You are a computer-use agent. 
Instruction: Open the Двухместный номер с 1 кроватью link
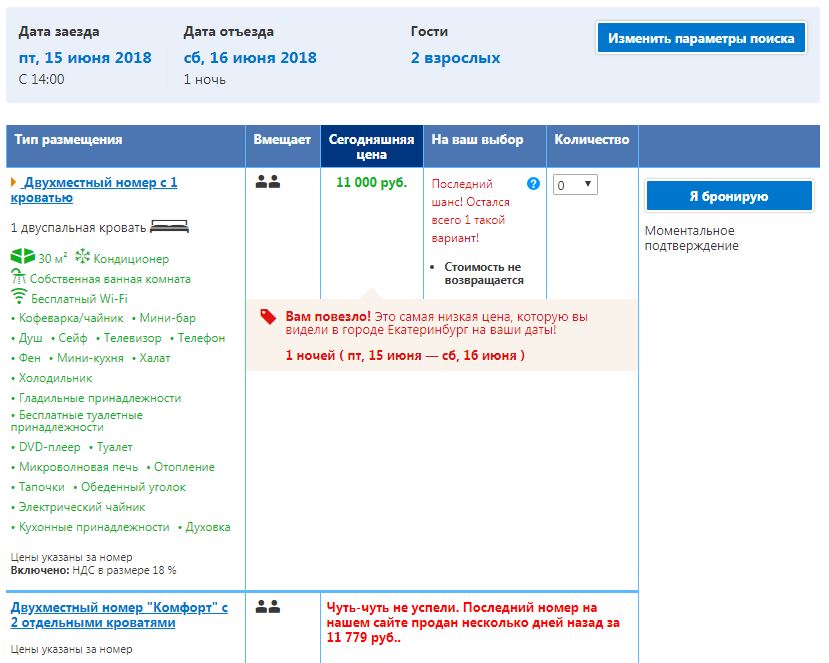point(99,190)
